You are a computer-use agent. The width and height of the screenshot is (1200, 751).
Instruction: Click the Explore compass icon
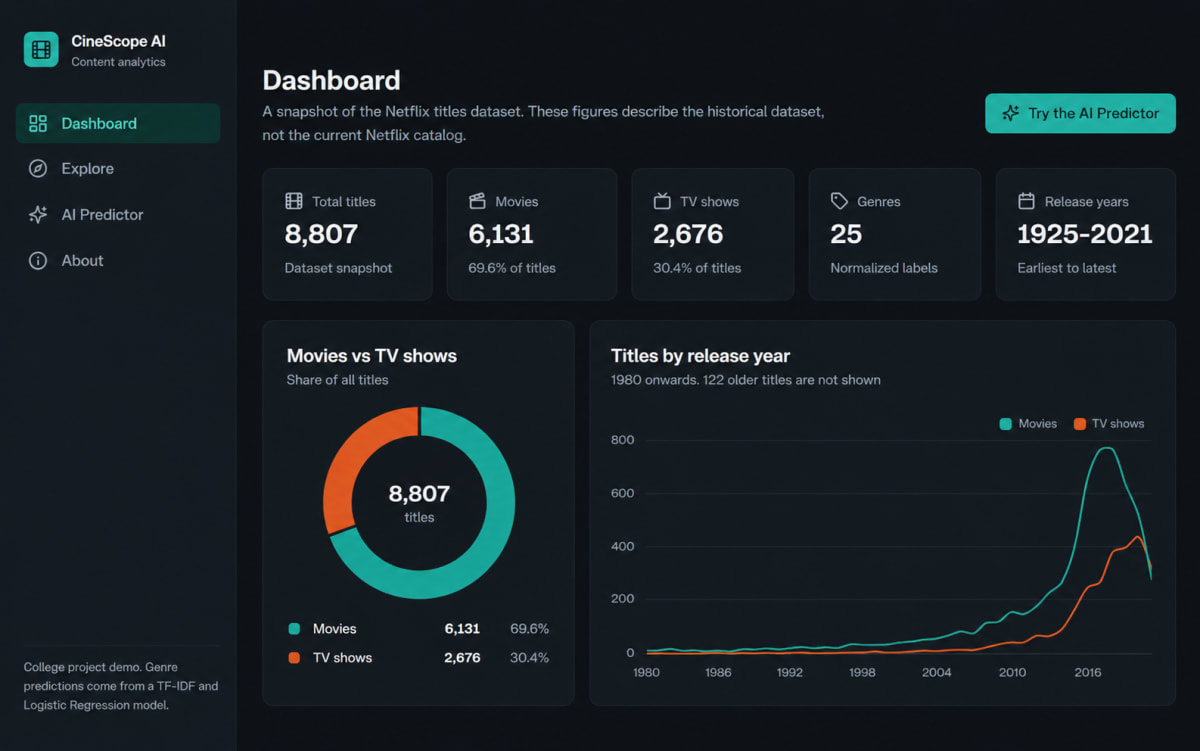point(38,169)
